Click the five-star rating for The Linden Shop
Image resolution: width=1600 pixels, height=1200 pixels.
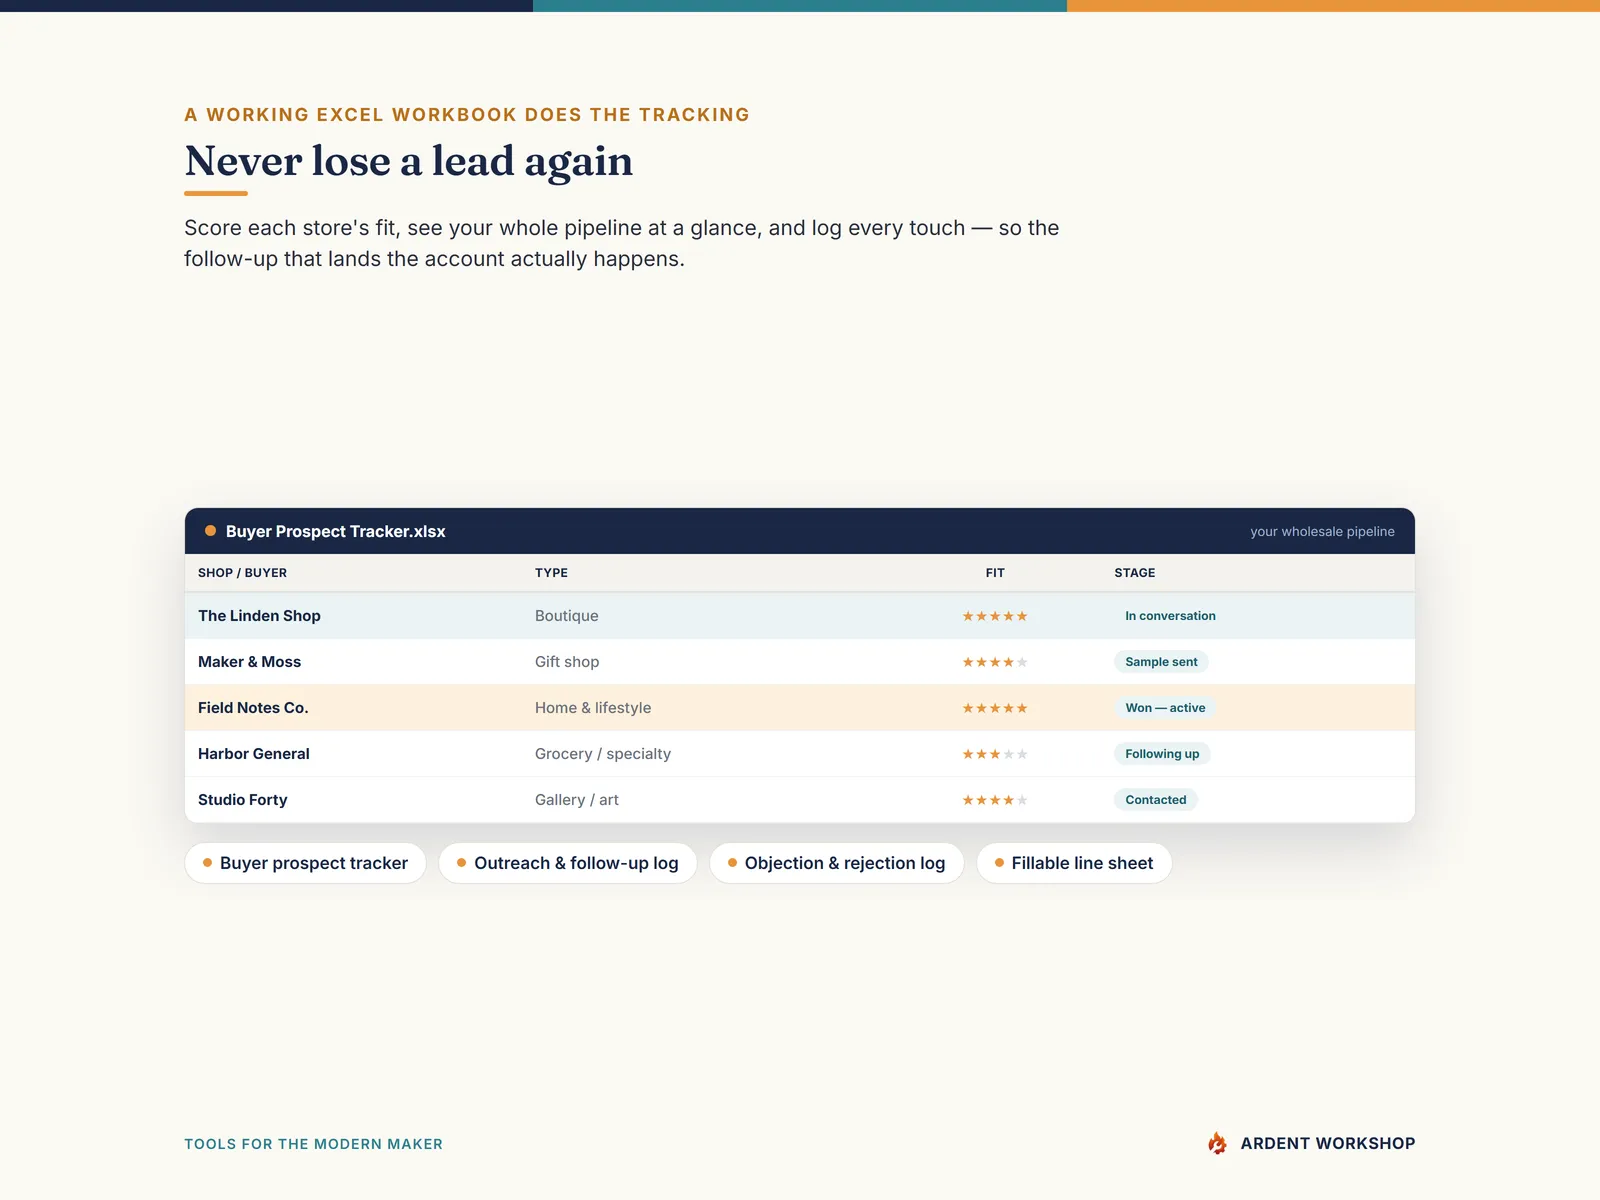(x=995, y=616)
